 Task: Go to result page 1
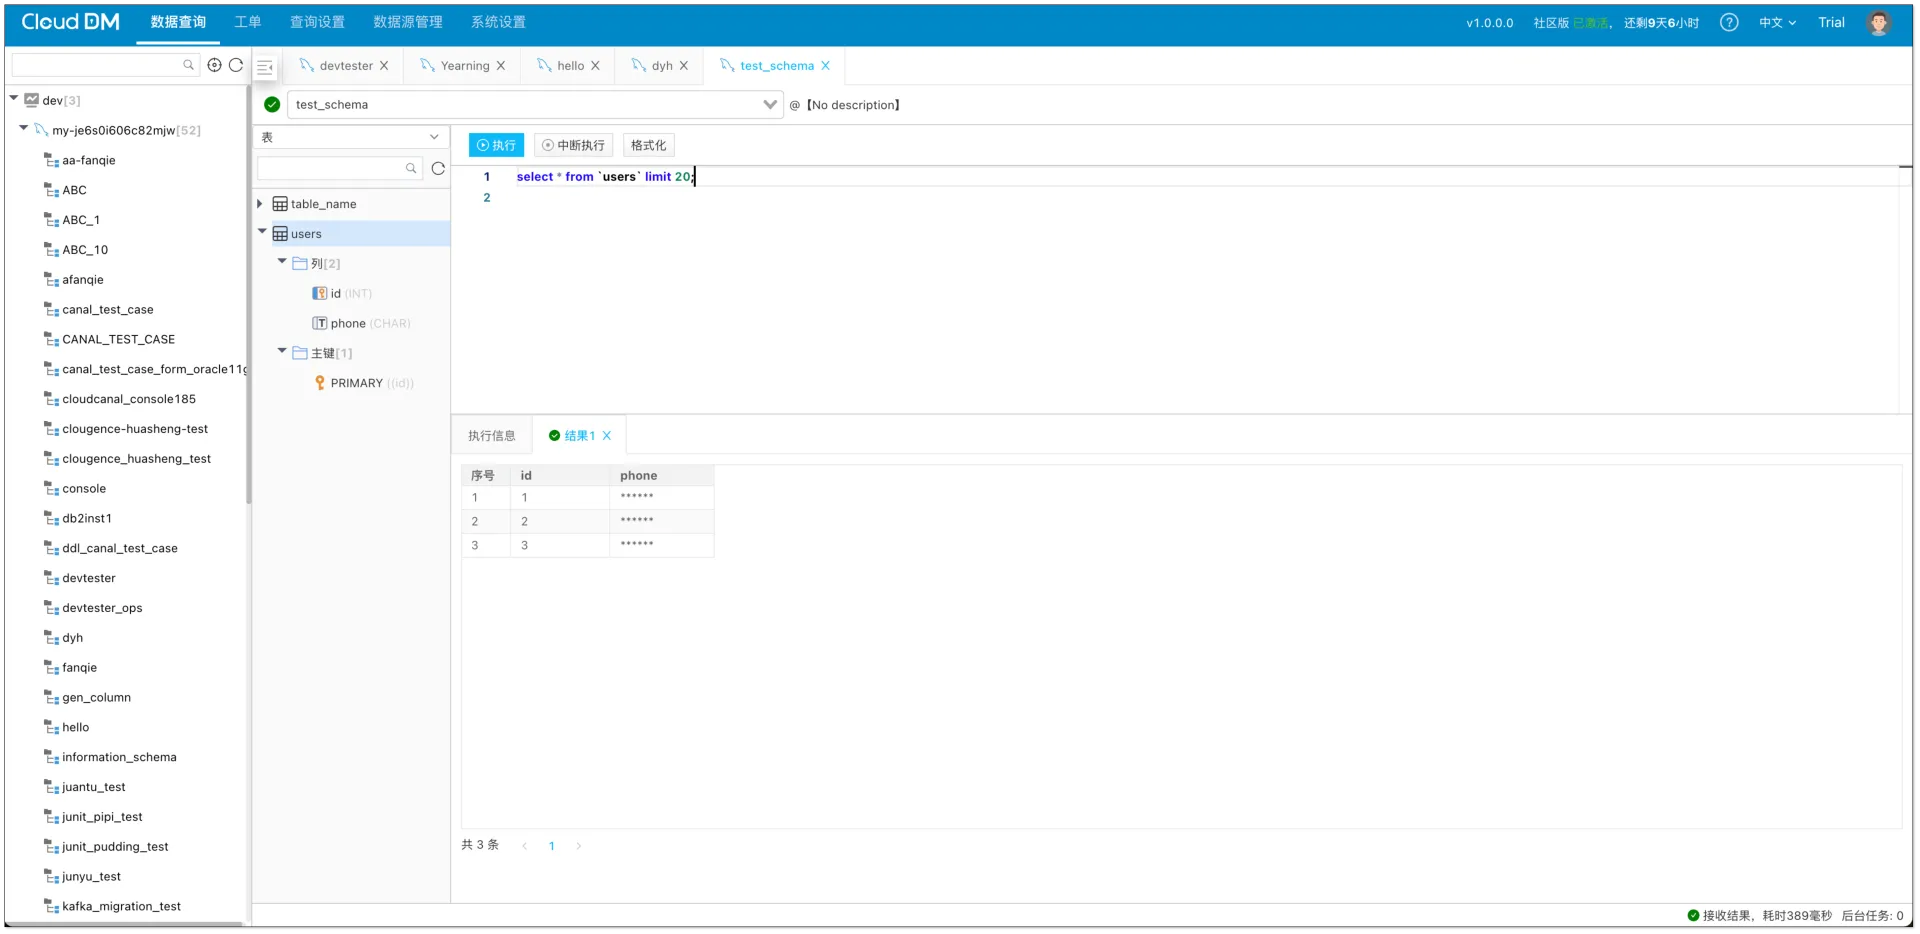(x=551, y=846)
